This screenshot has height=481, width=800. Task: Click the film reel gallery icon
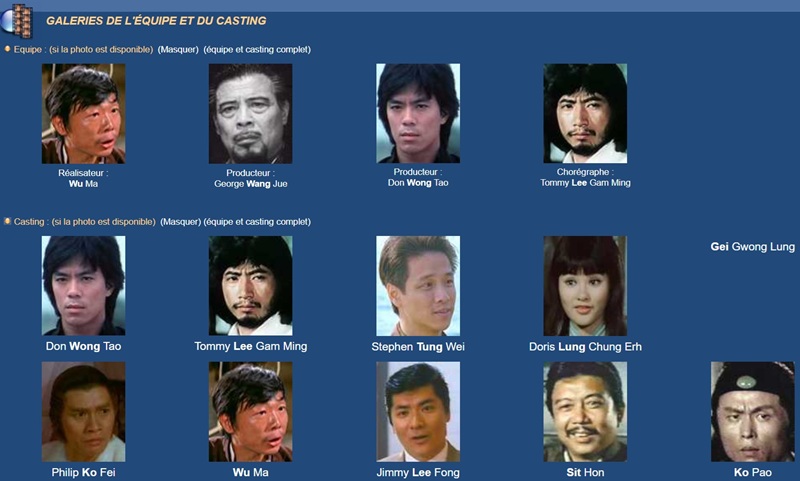[16, 20]
